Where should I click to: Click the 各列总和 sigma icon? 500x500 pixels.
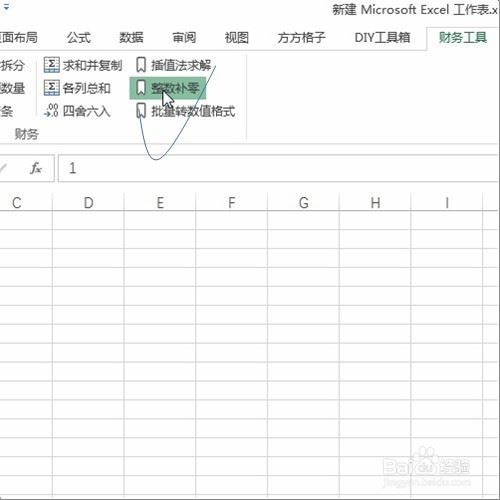coord(52,88)
